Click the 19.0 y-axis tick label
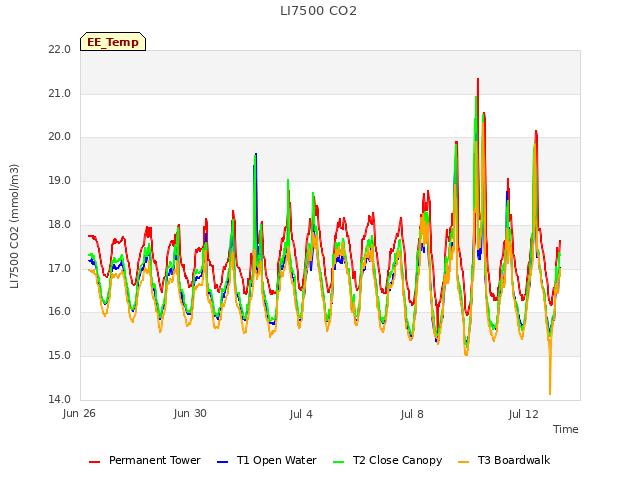The image size is (640, 480). coord(60,180)
